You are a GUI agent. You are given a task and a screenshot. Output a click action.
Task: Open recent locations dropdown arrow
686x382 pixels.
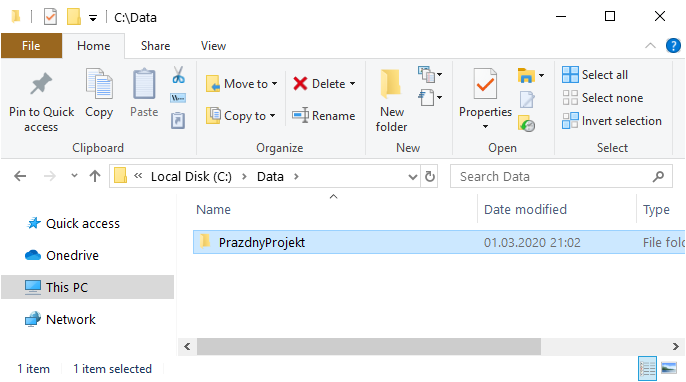point(74,176)
